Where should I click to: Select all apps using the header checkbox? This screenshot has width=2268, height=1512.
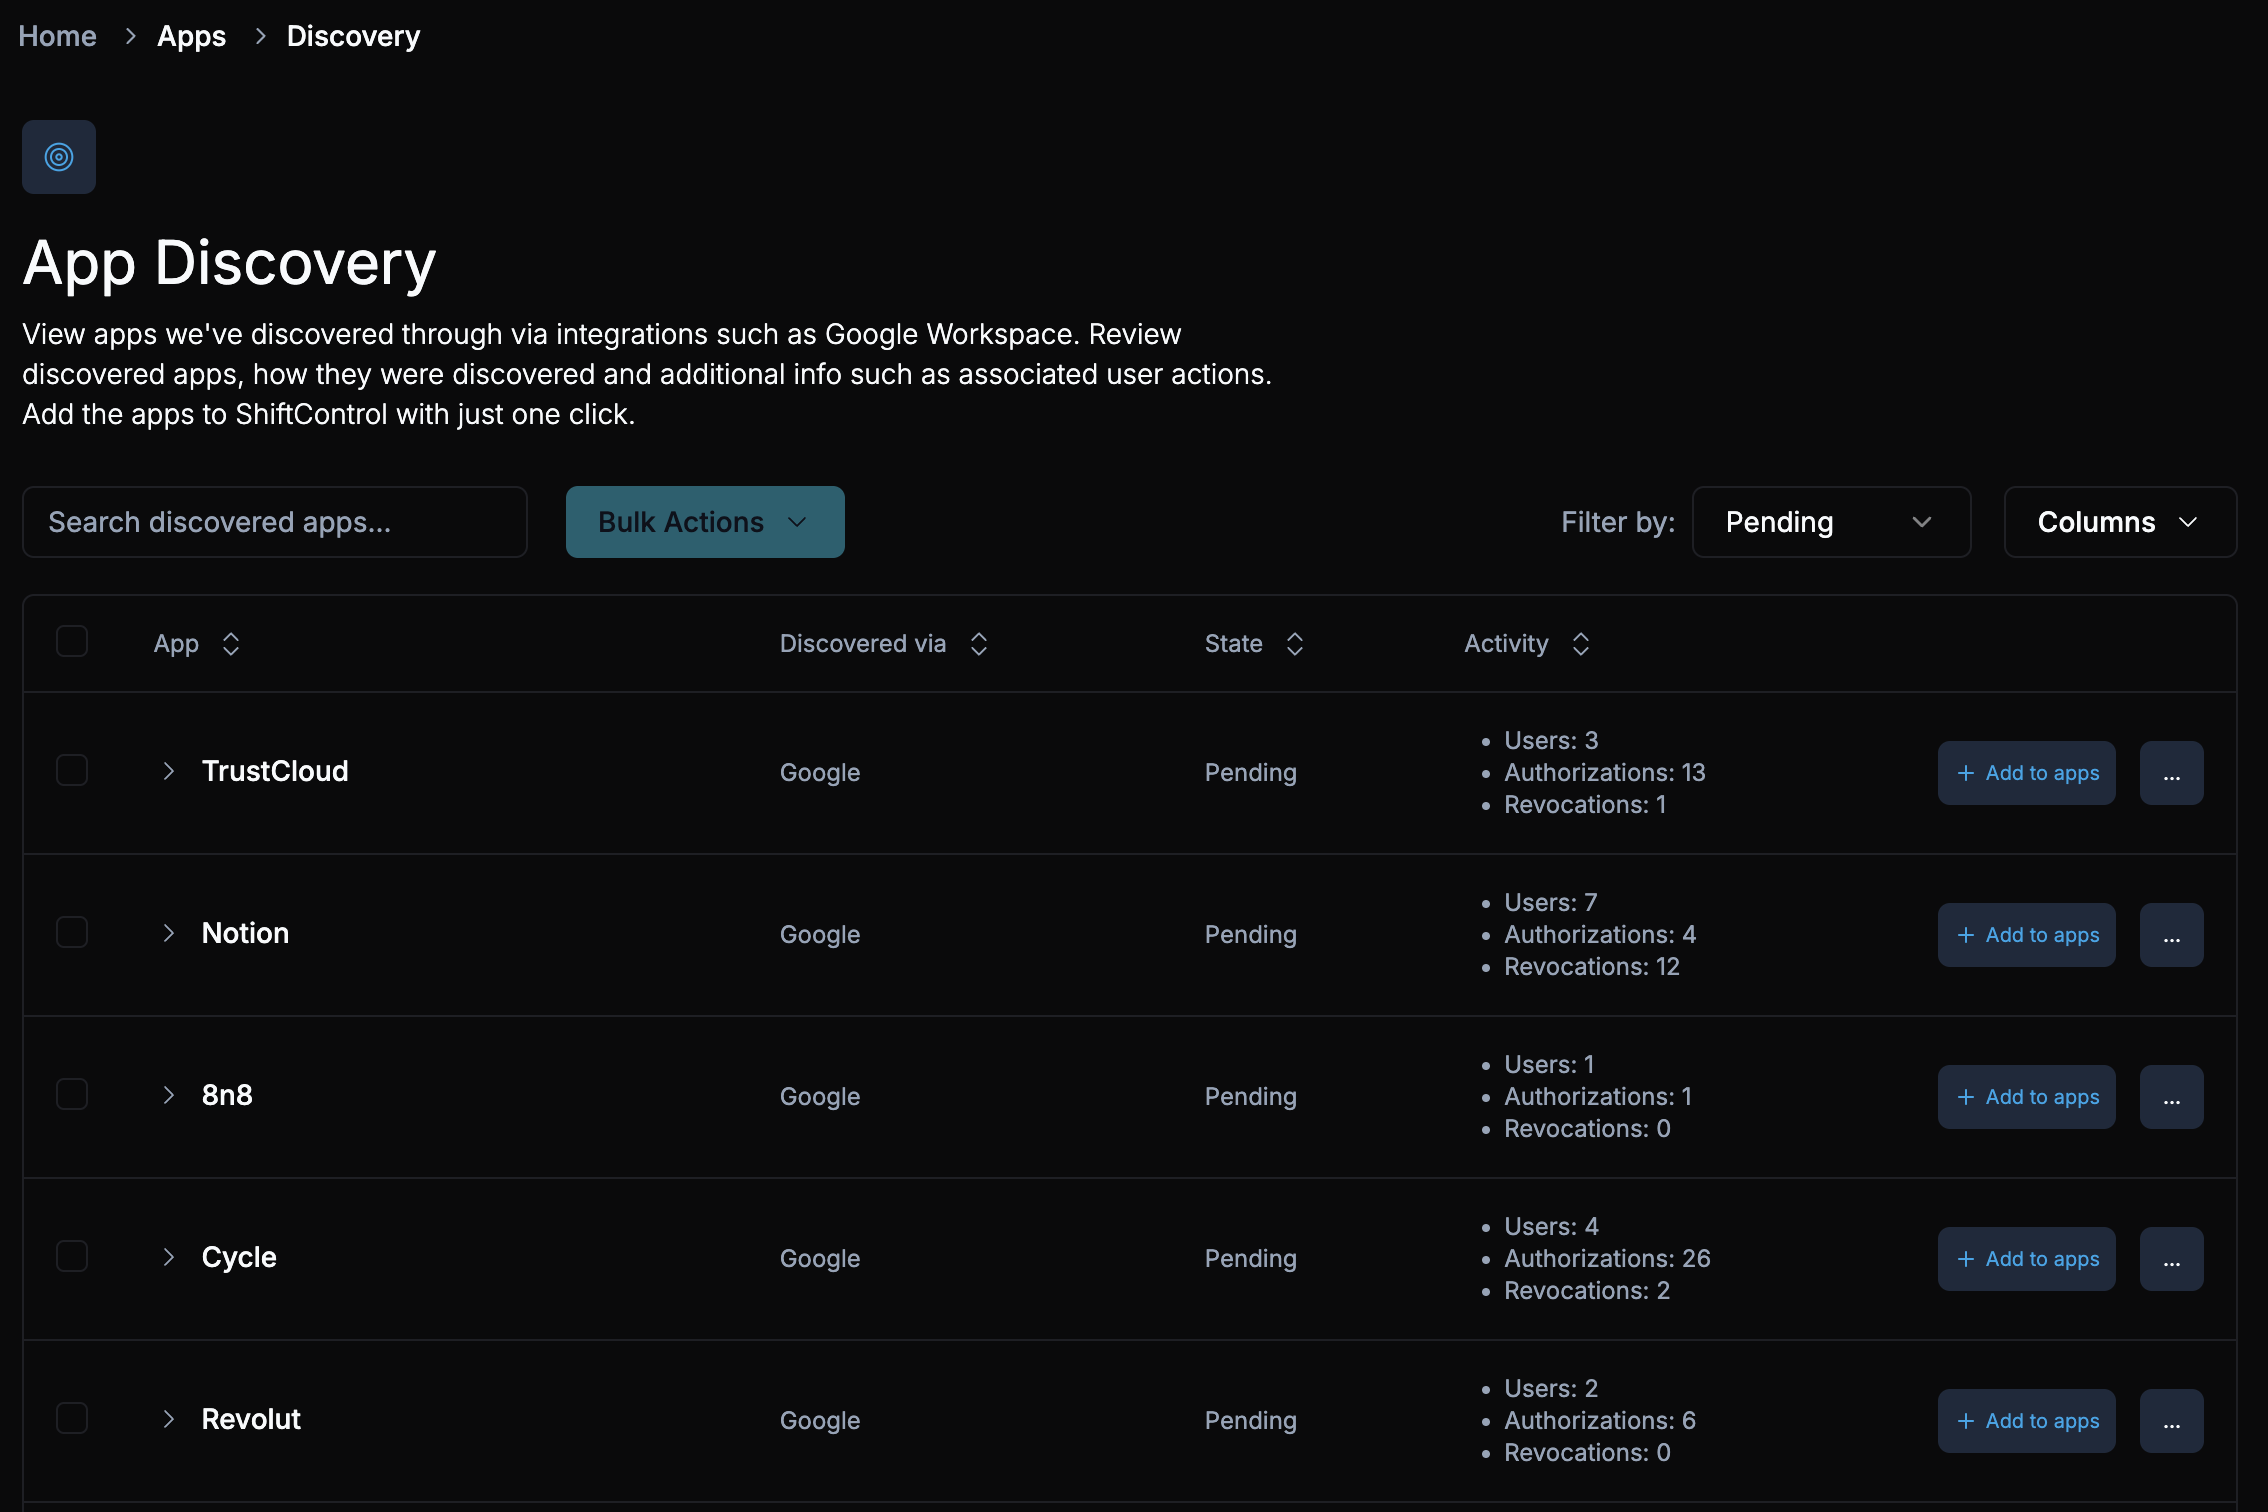pos(72,641)
